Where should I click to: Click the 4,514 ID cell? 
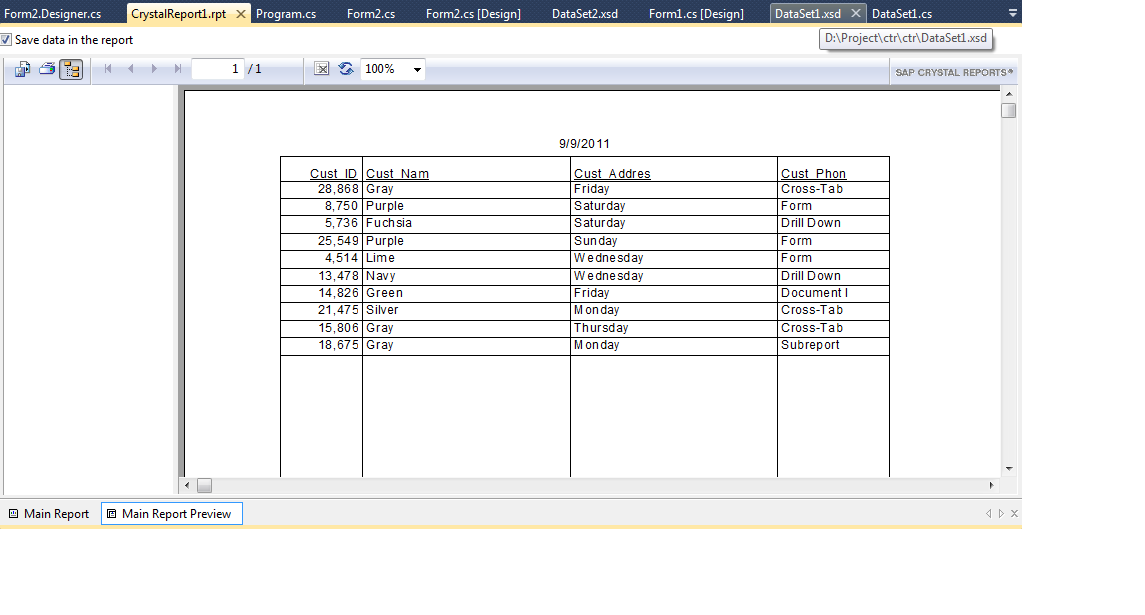342,258
